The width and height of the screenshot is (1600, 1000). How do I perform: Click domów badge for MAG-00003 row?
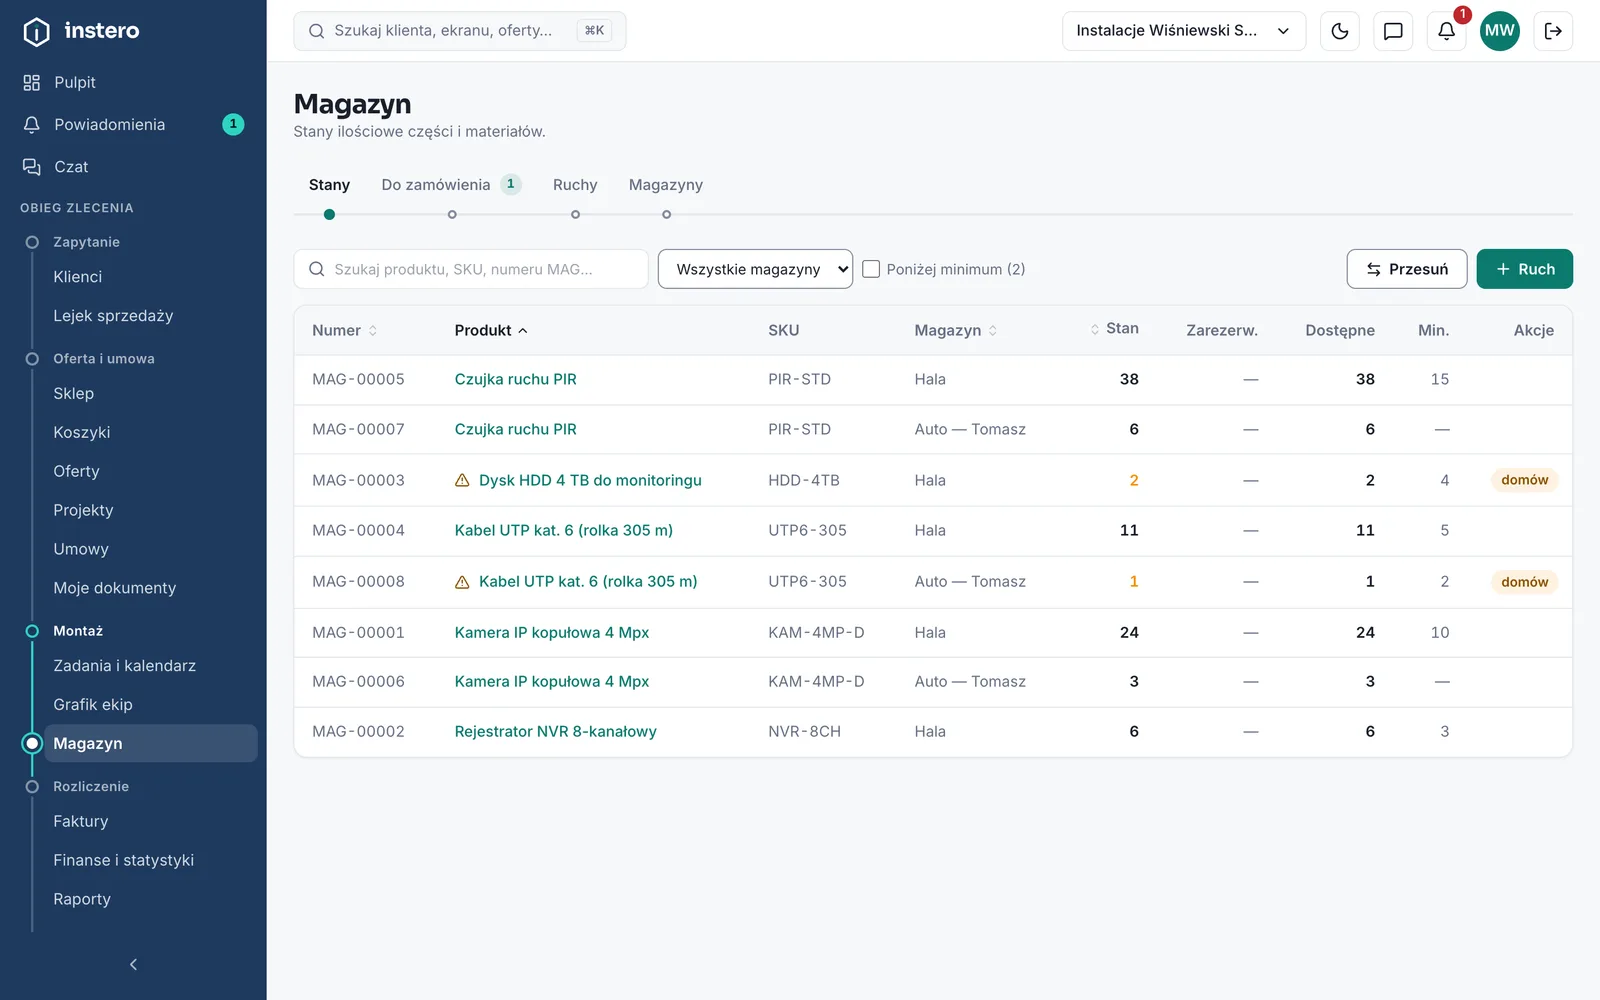(x=1524, y=480)
